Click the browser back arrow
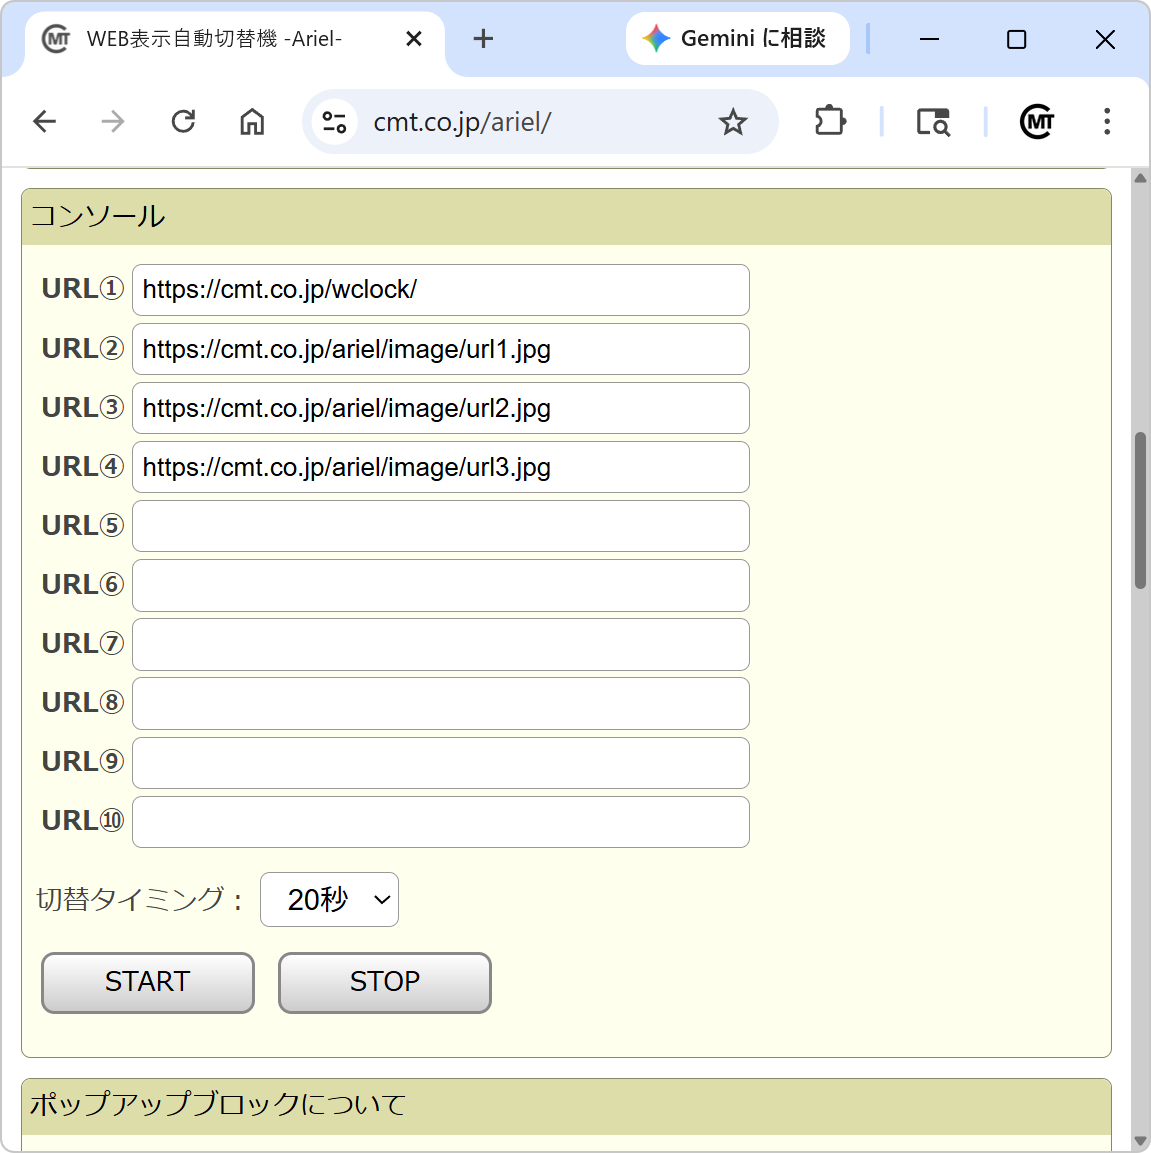 (x=45, y=122)
